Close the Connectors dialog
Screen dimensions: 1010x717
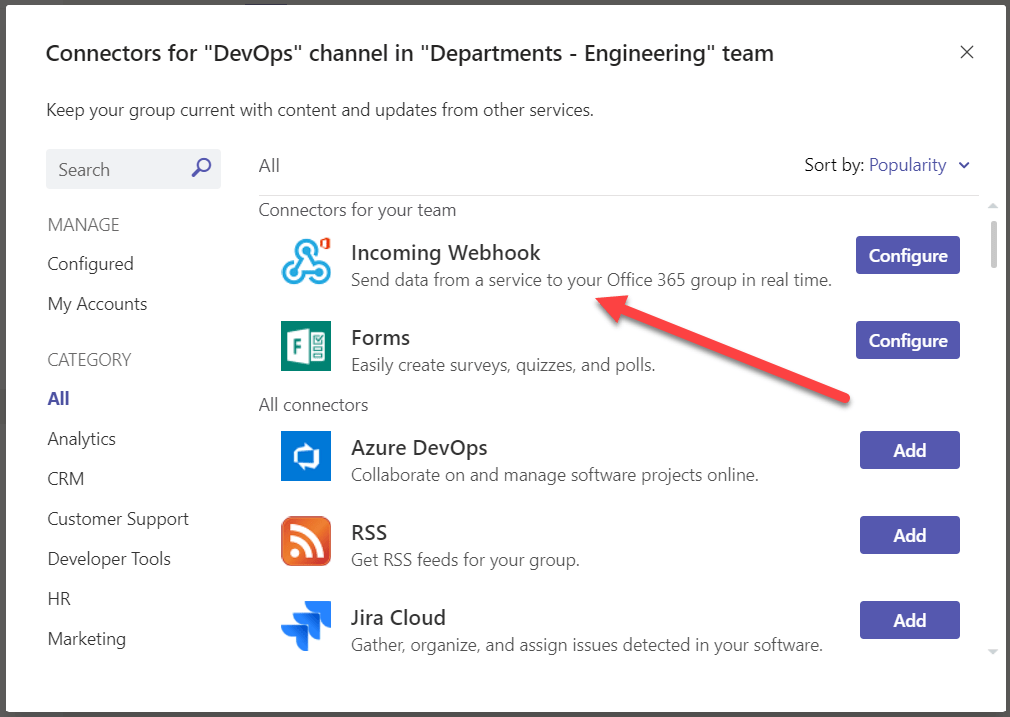click(x=966, y=53)
